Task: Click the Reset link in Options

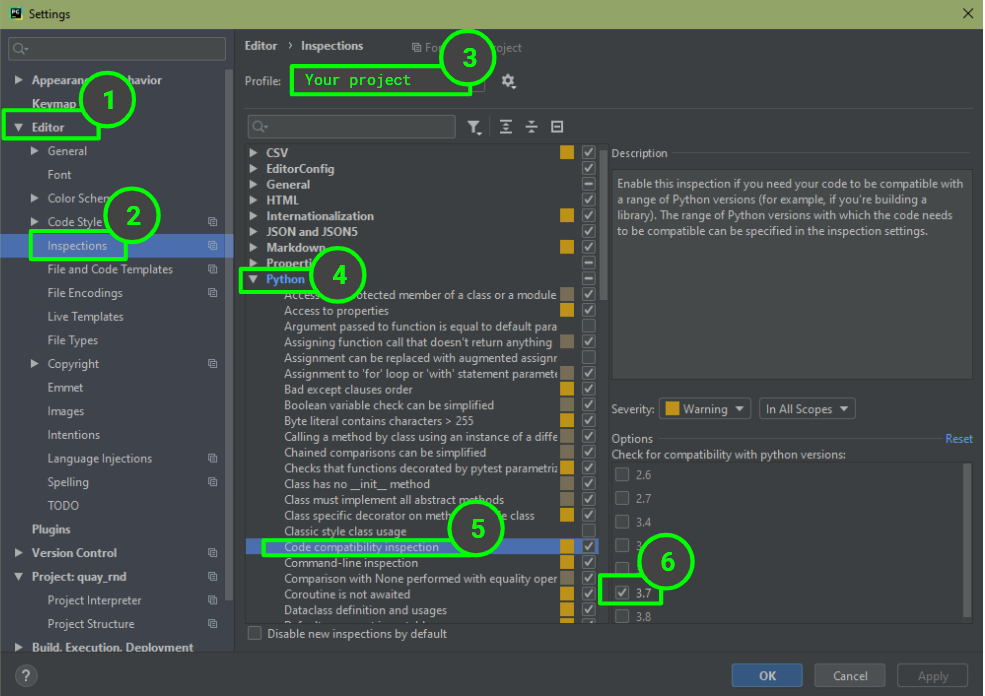Action: [959, 438]
